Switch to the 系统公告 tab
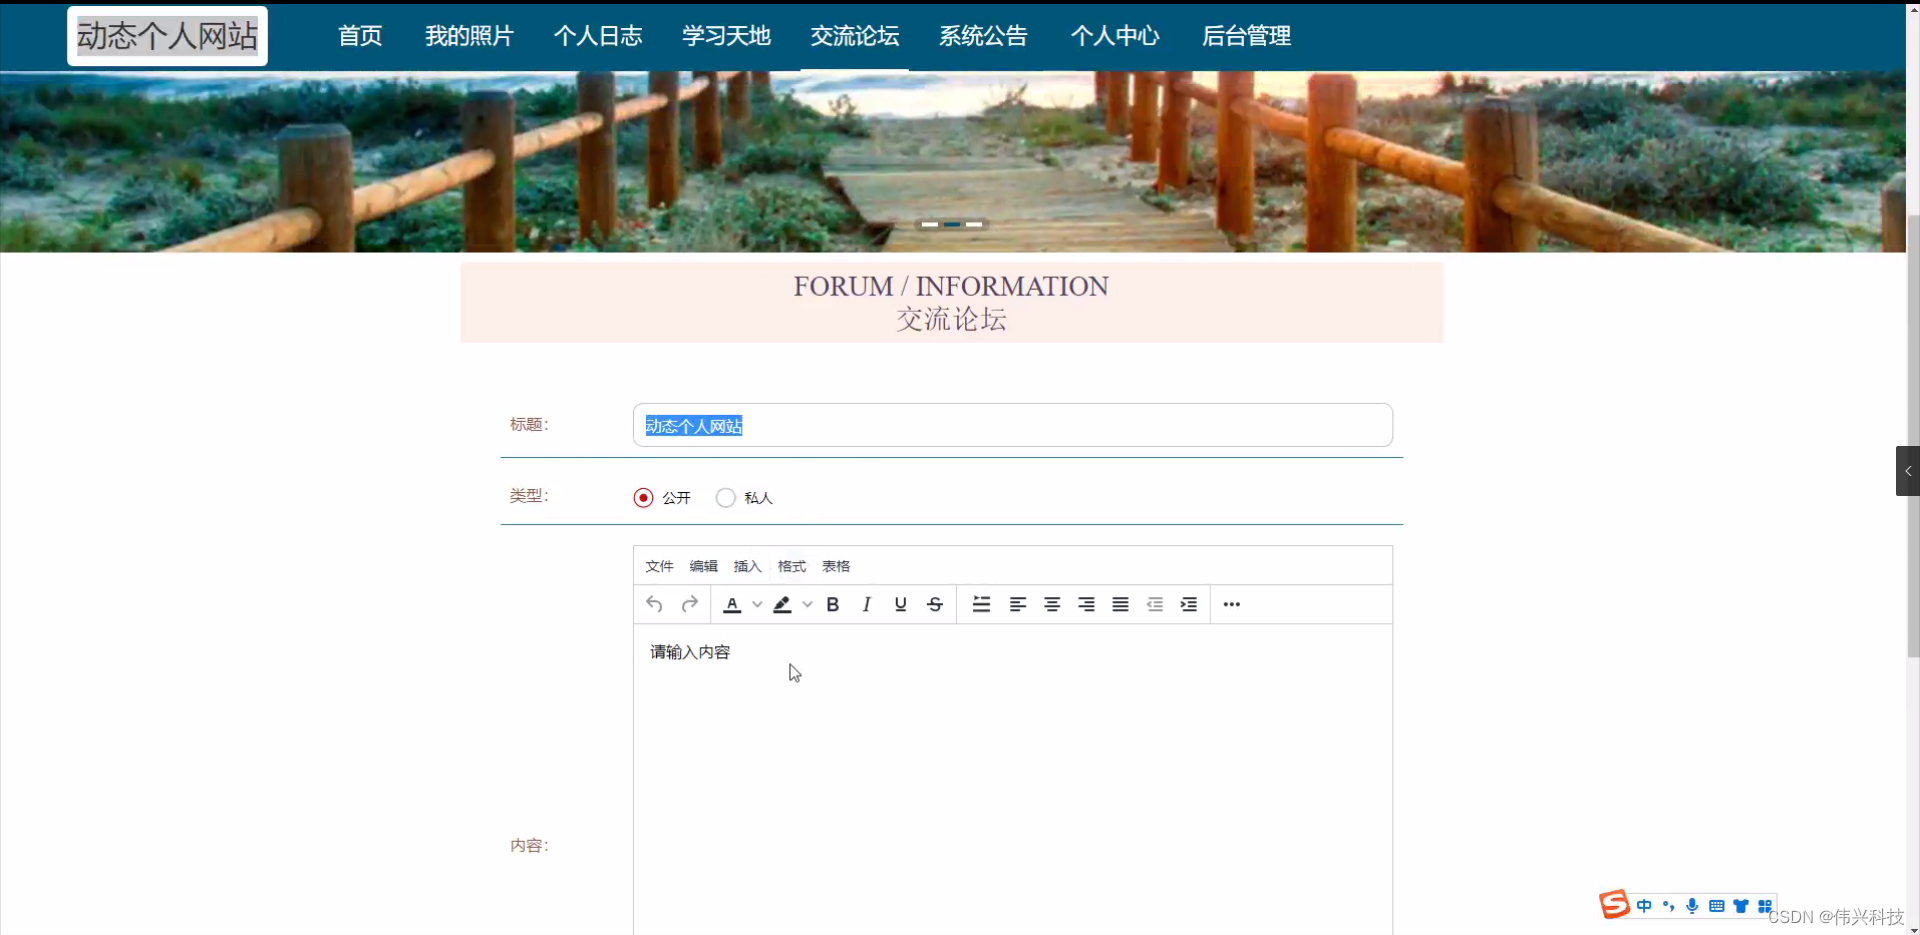This screenshot has width=1920, height=935. tap(982, 35)
